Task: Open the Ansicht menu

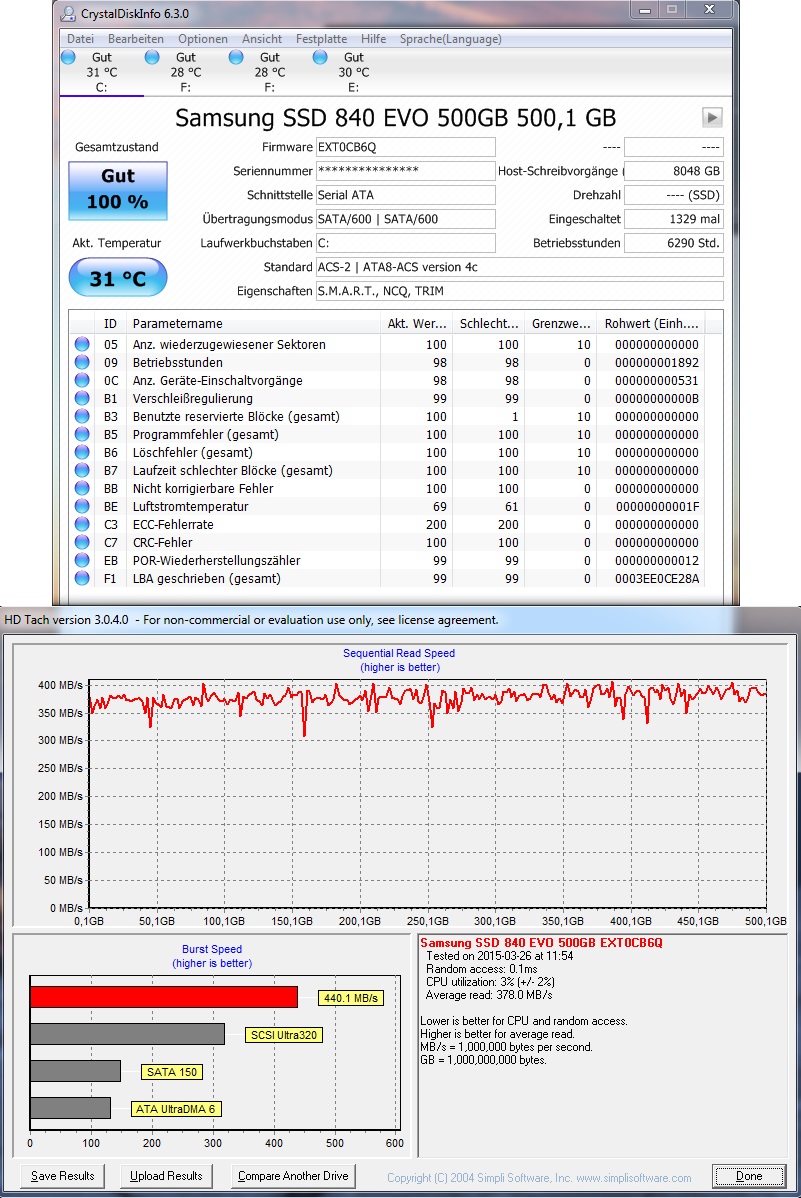Action: click(262, 39)
